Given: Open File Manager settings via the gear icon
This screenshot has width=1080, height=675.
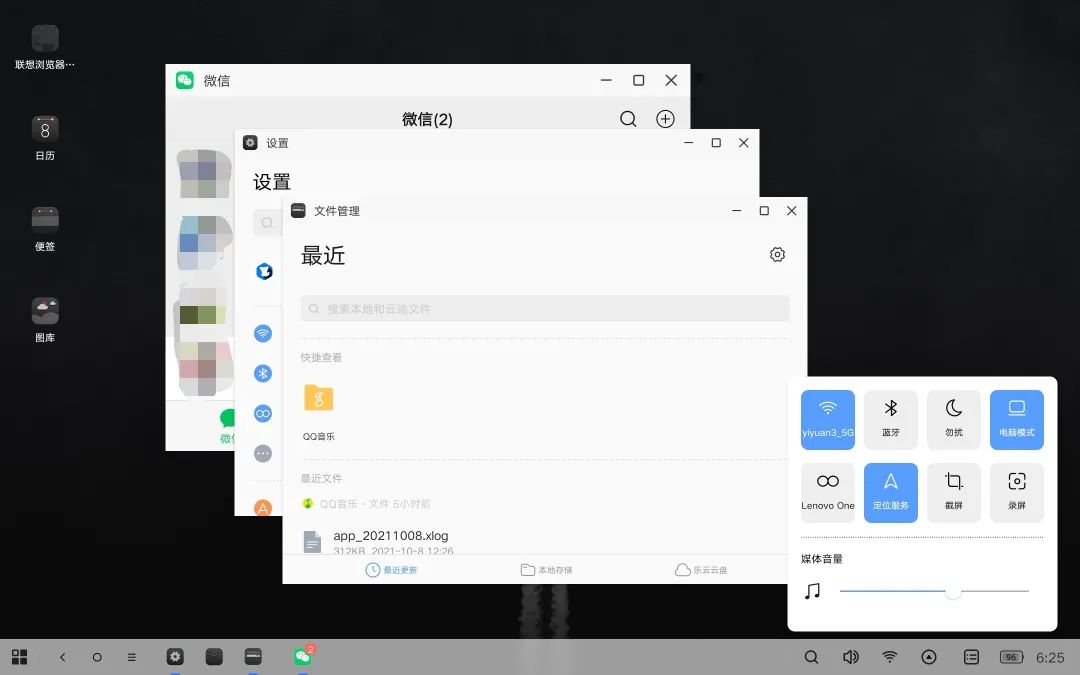Looking at the screenshot, I should coord(777,255).
